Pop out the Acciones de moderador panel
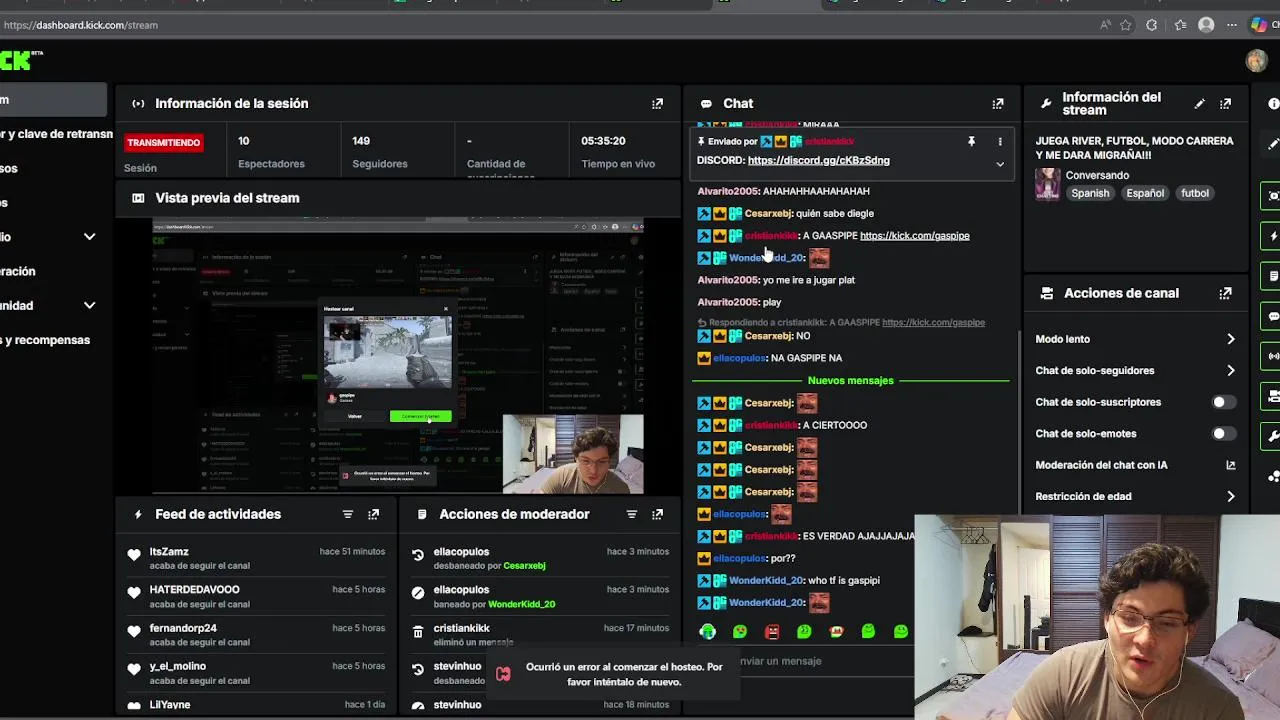 657,515
